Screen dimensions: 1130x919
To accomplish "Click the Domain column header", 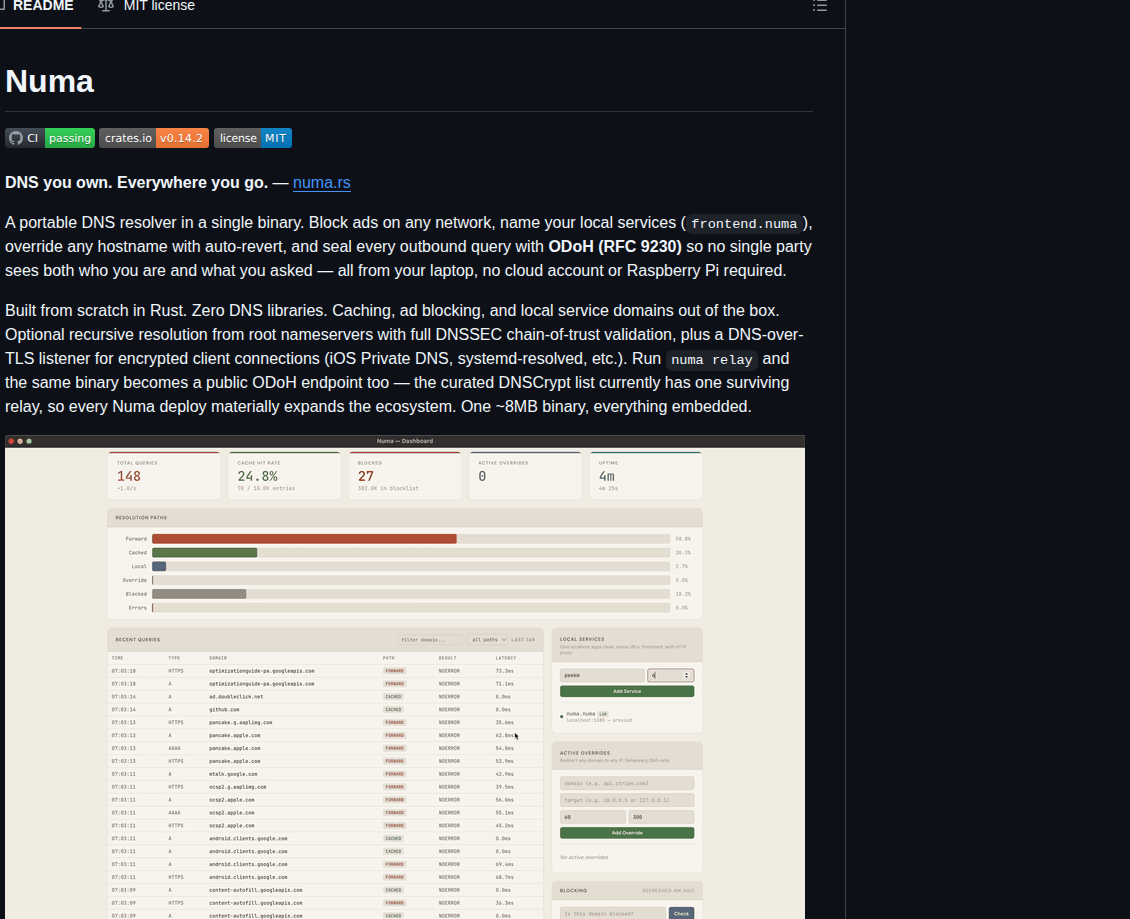I will point(218,658).
